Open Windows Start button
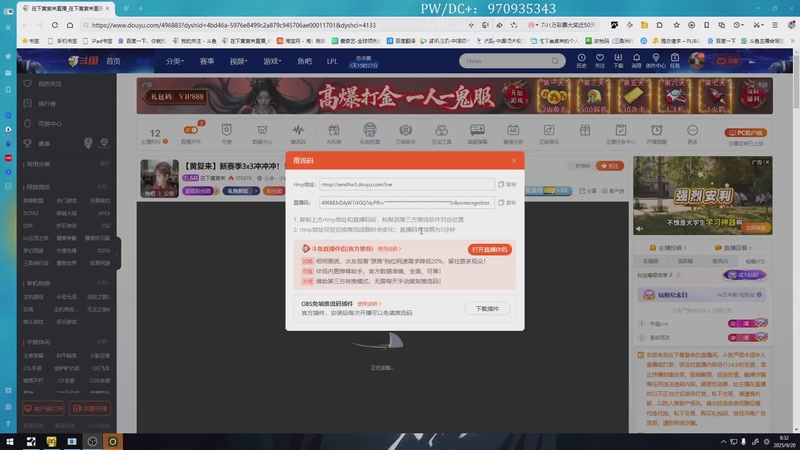Viewport: 800px width, 450px height. (10, 441)
